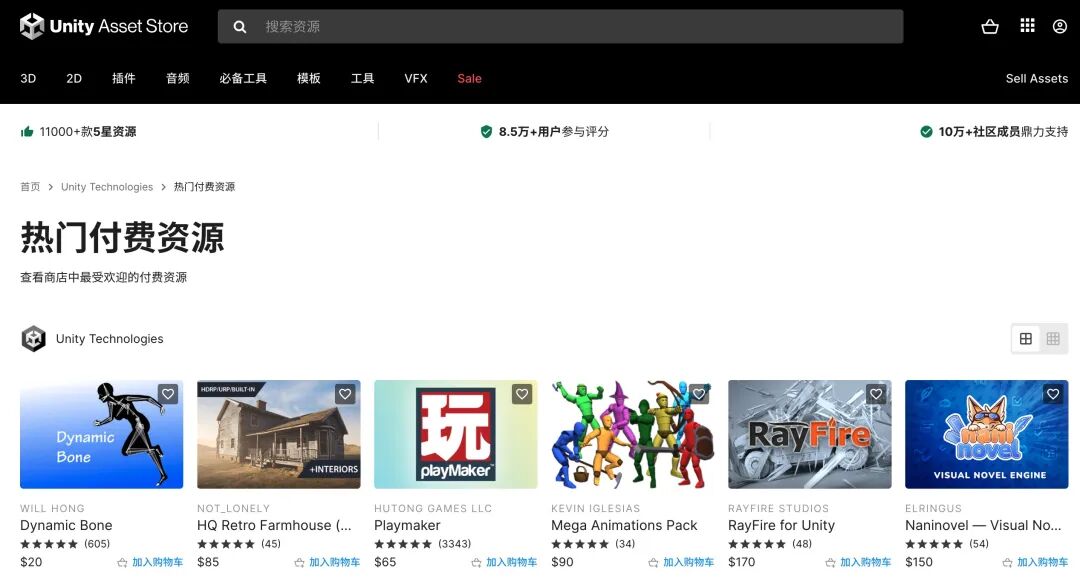
Task: Click the NOT_LONELY publisher name
Action: click(233, 508)
